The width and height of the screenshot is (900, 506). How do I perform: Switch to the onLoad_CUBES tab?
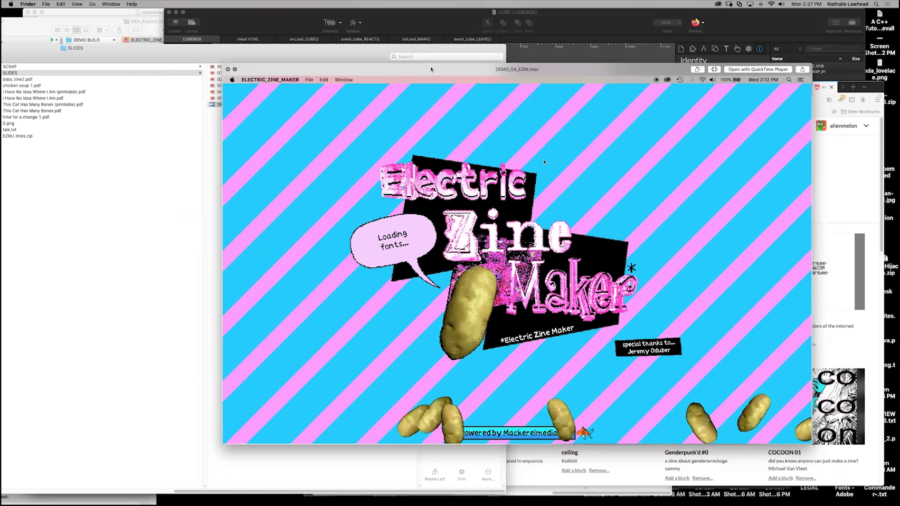coord(304,39)
